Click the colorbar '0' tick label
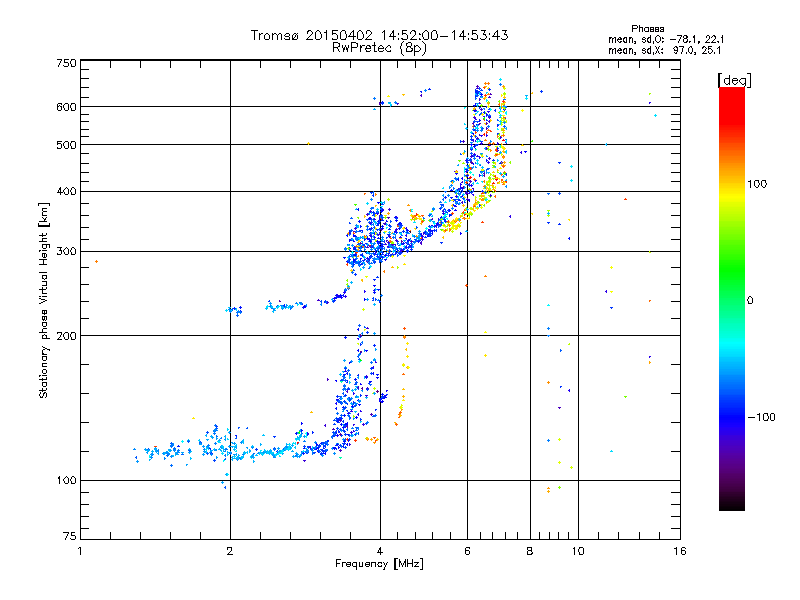Image resolution: width=800 pixels, height=600 pixels. (x=750, y=301)
